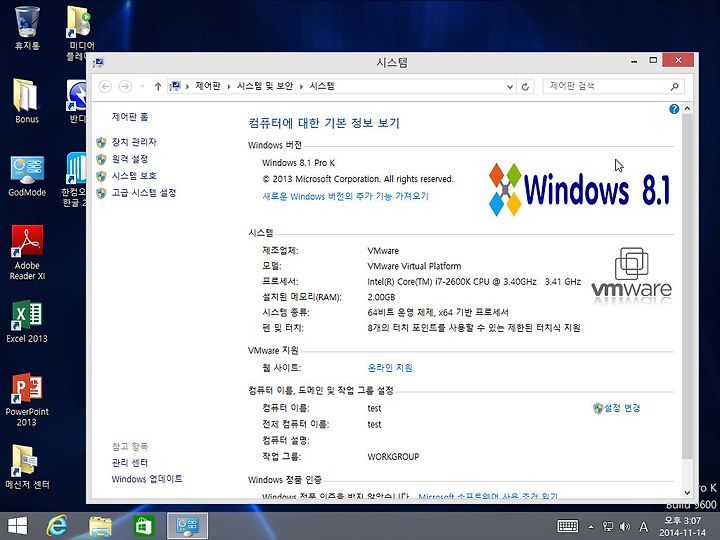Click the vertical scrollbar thumb
The height and width of the screenshot is (540, 720).
(x=687, y=287)
